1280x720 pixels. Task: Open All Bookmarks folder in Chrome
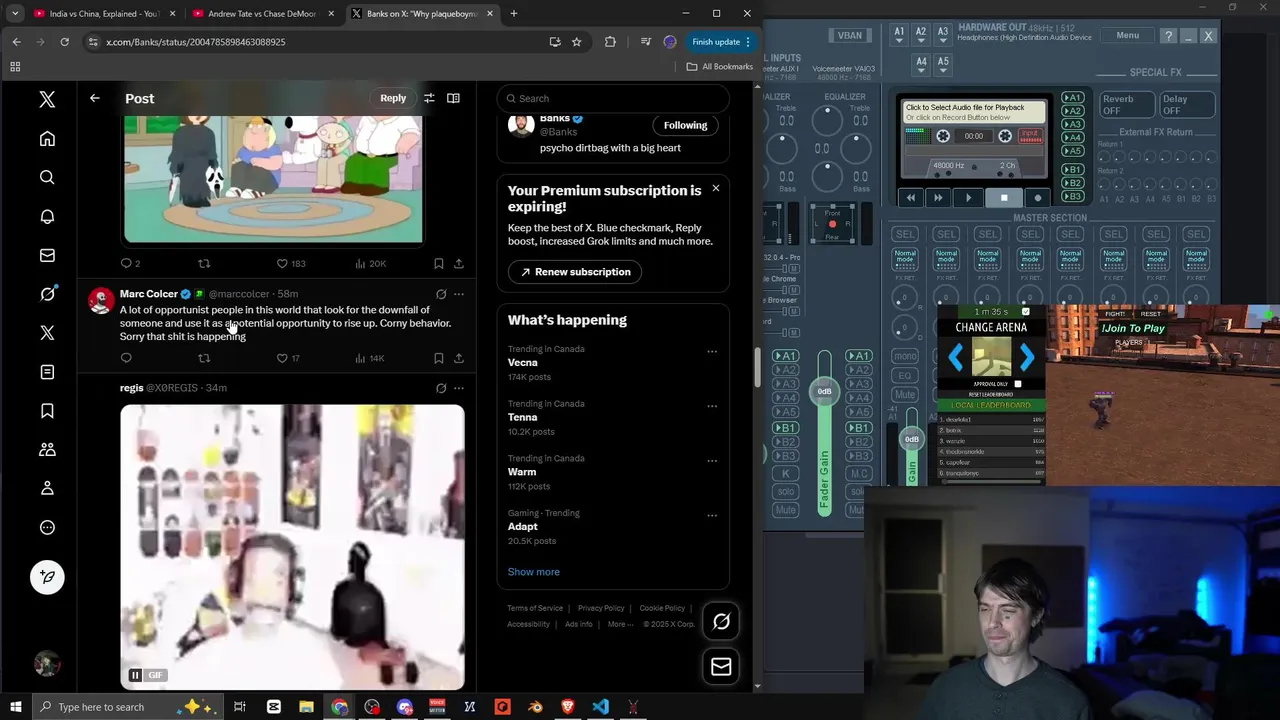[x=719, y=67]
